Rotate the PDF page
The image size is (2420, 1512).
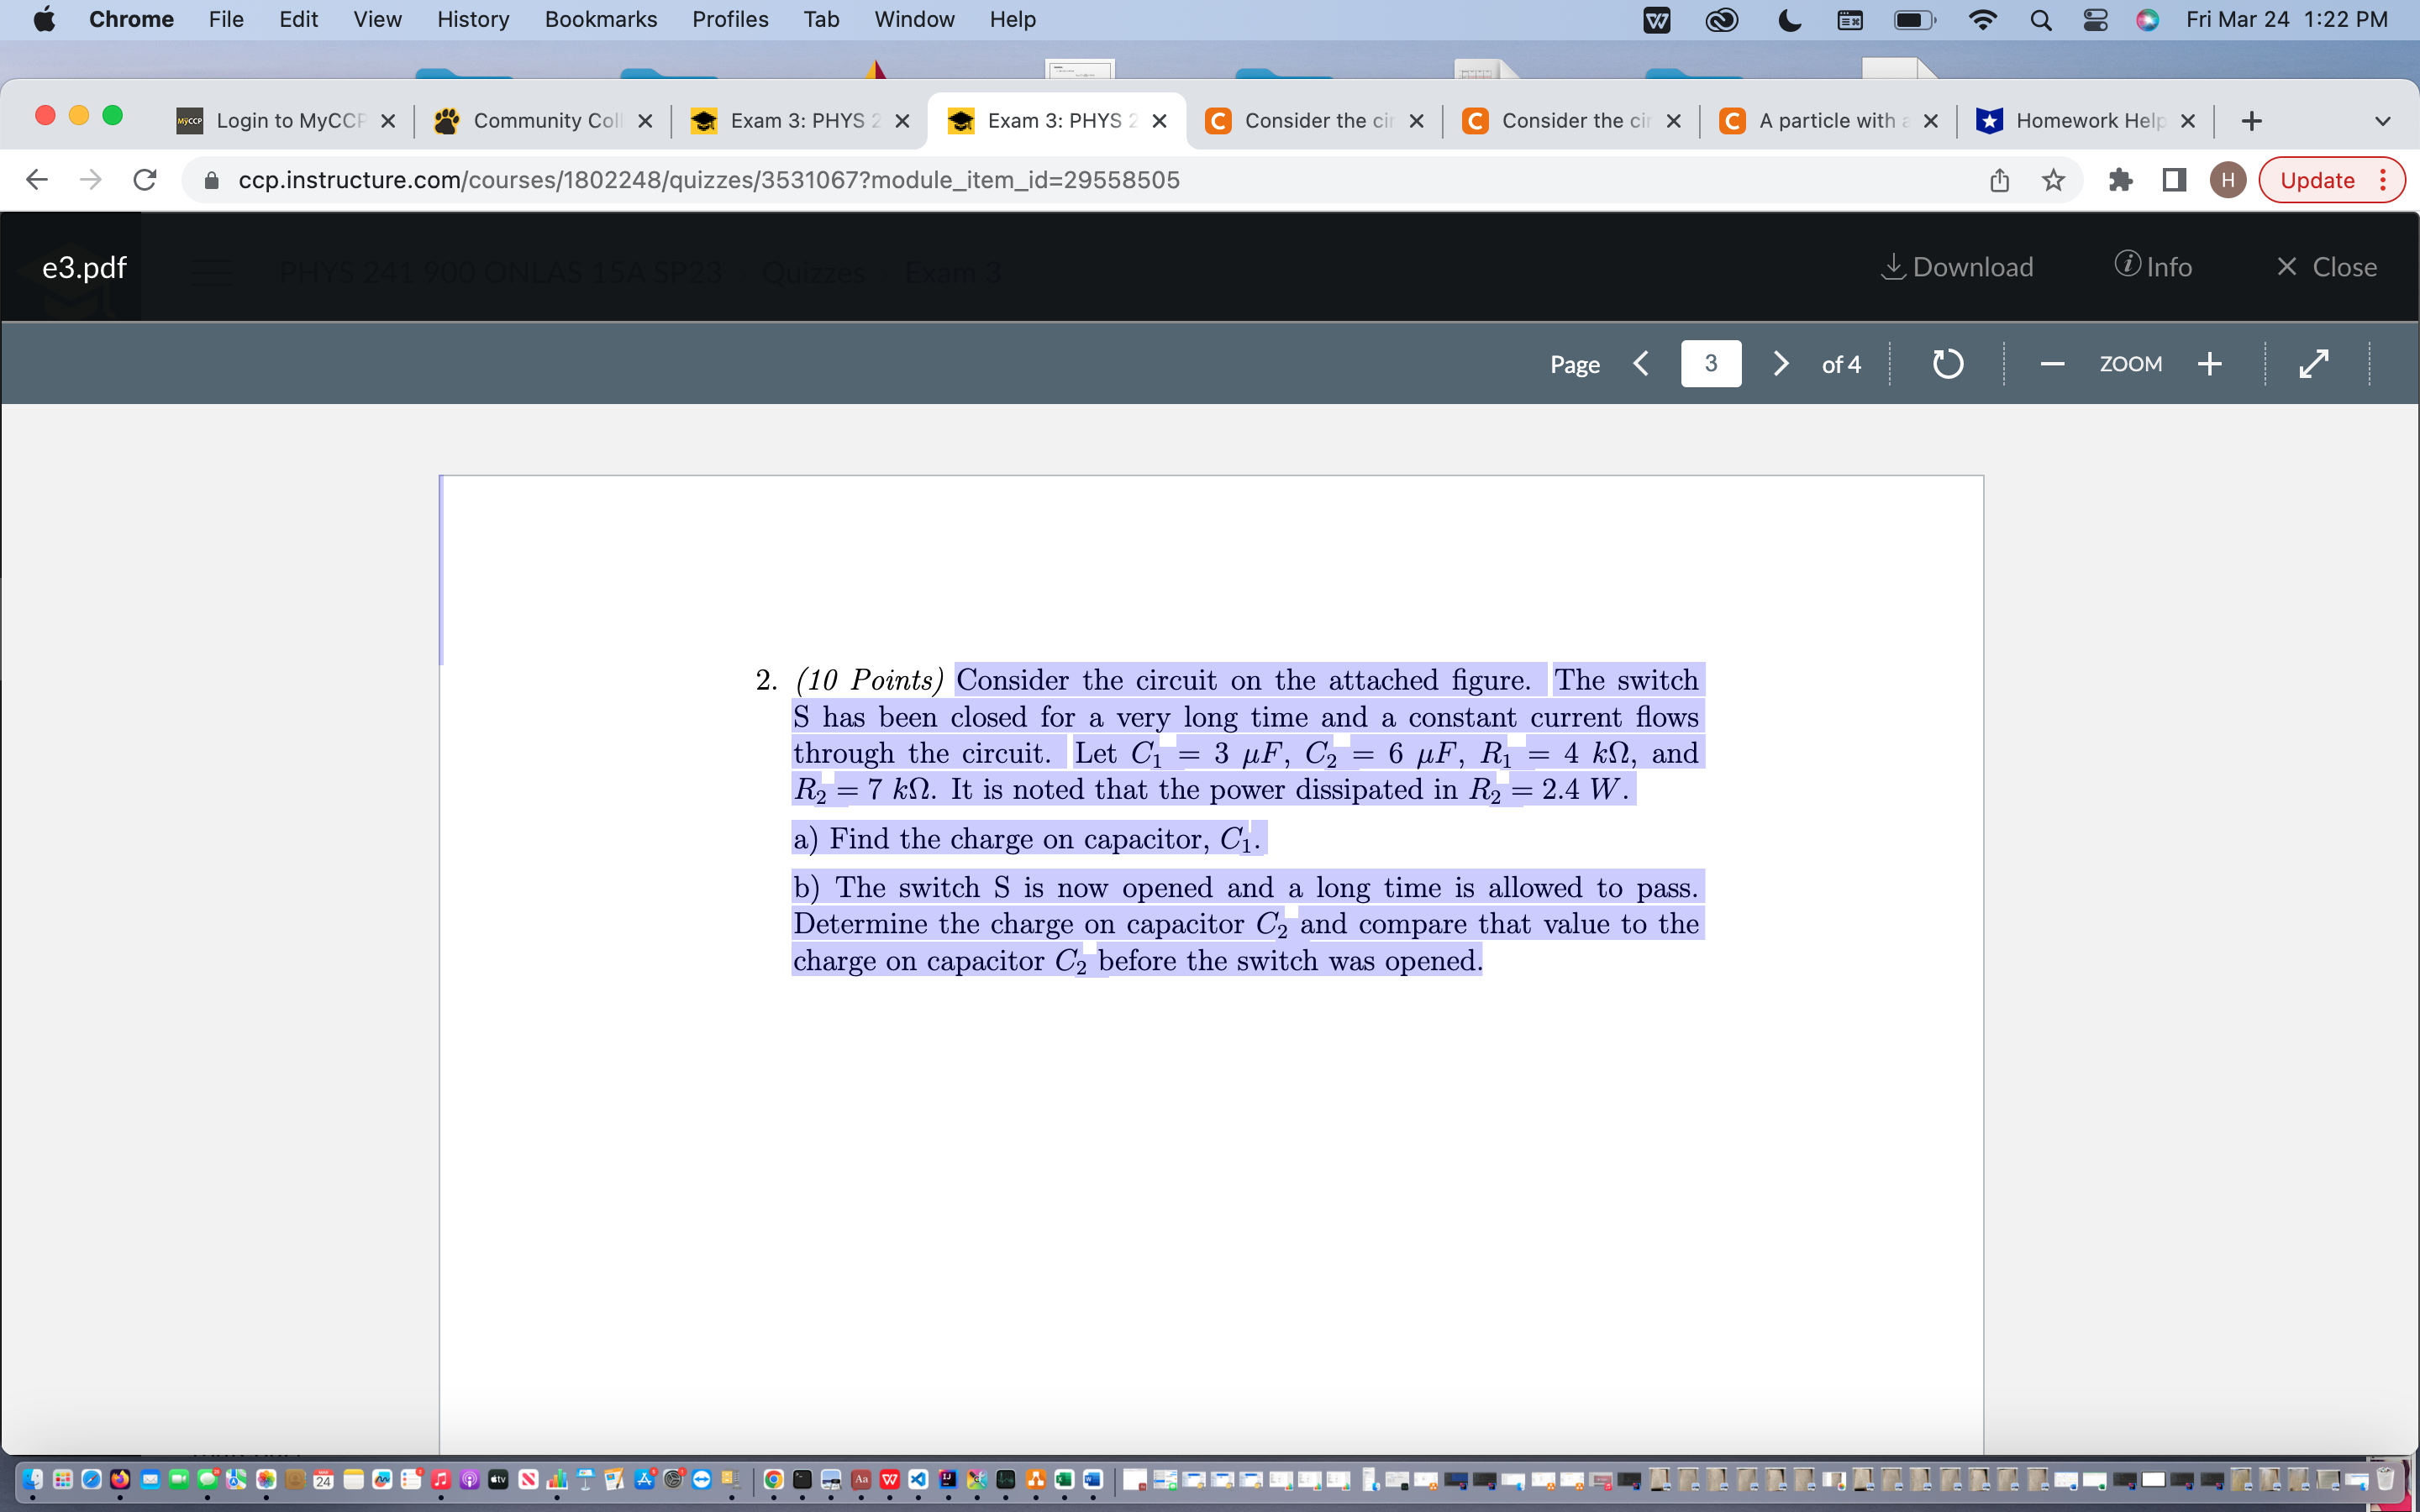pos(1946,363)
